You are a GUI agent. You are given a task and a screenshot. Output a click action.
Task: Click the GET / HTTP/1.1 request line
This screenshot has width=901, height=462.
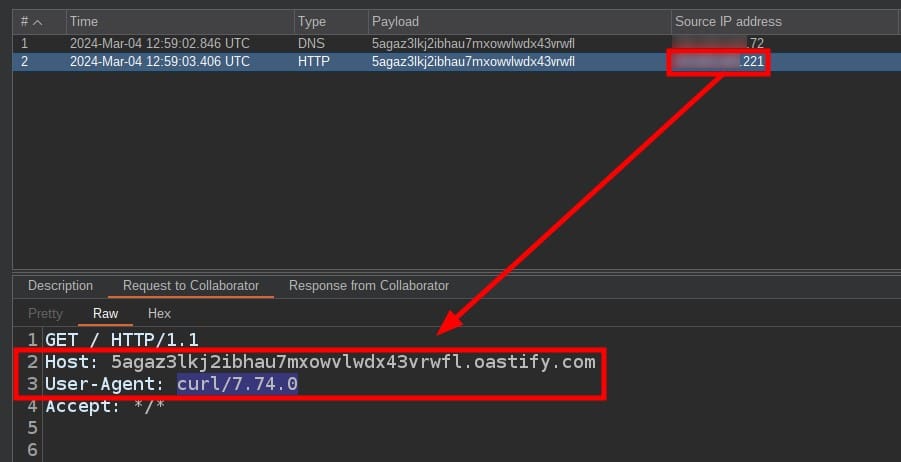(122, 340)
